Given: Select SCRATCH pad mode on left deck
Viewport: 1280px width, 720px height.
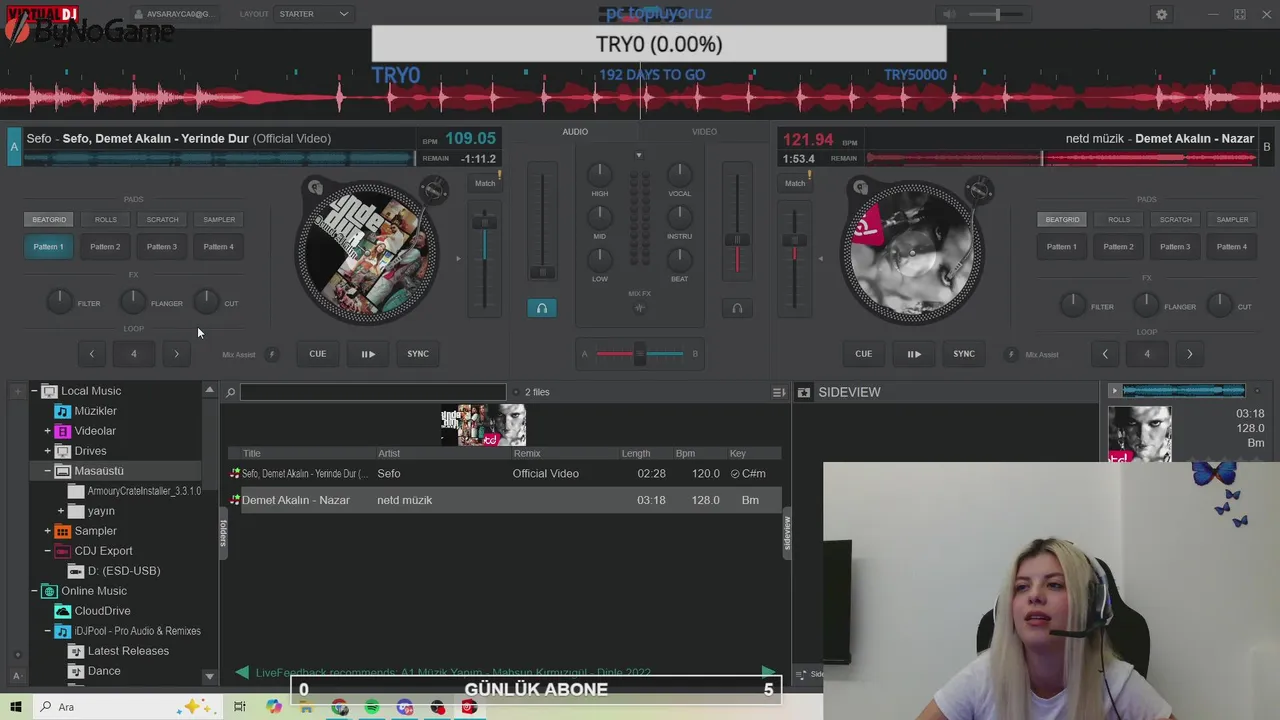Looking at the screenshot, I should [x=162, y=220].
